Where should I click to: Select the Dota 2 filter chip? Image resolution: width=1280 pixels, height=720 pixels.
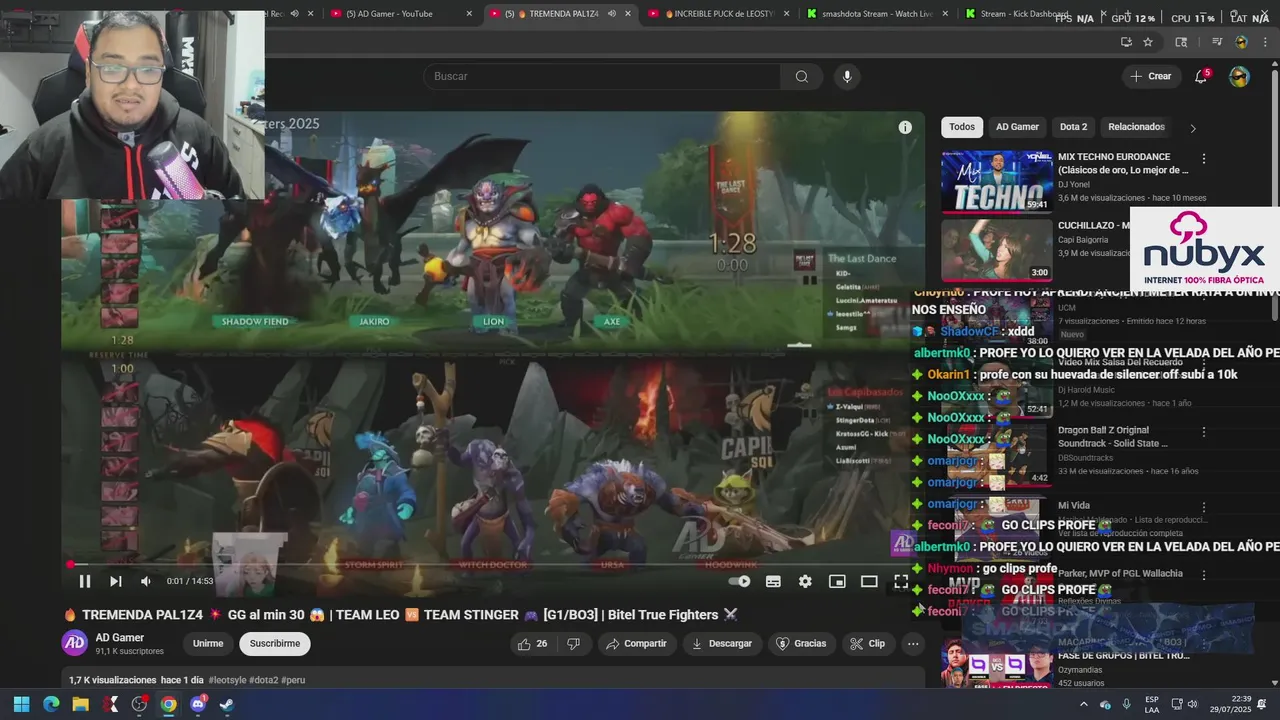point(1073,127)
